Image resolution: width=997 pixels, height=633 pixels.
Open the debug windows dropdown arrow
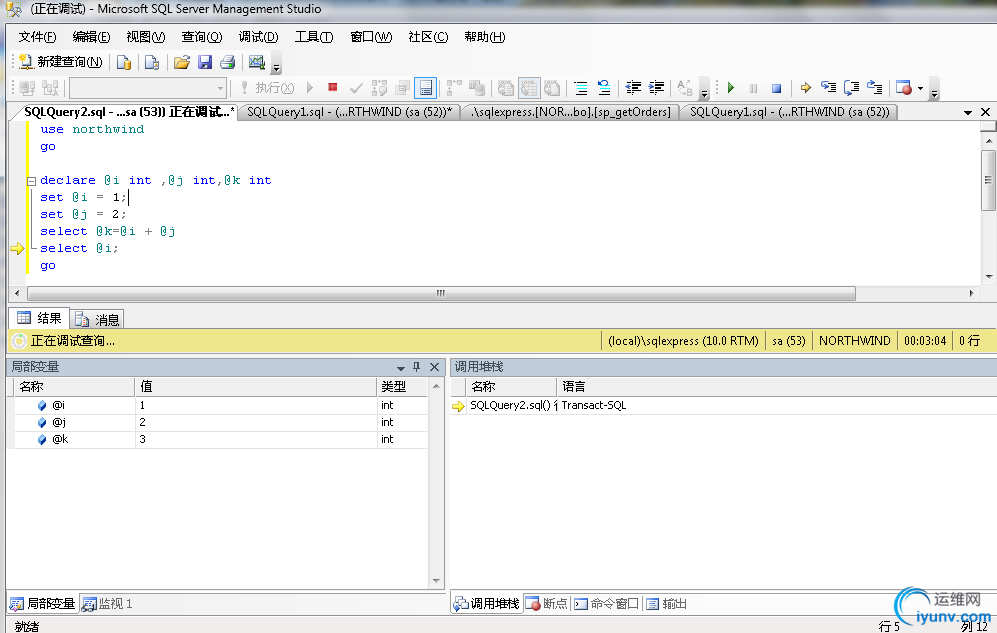tap(920, 88)
